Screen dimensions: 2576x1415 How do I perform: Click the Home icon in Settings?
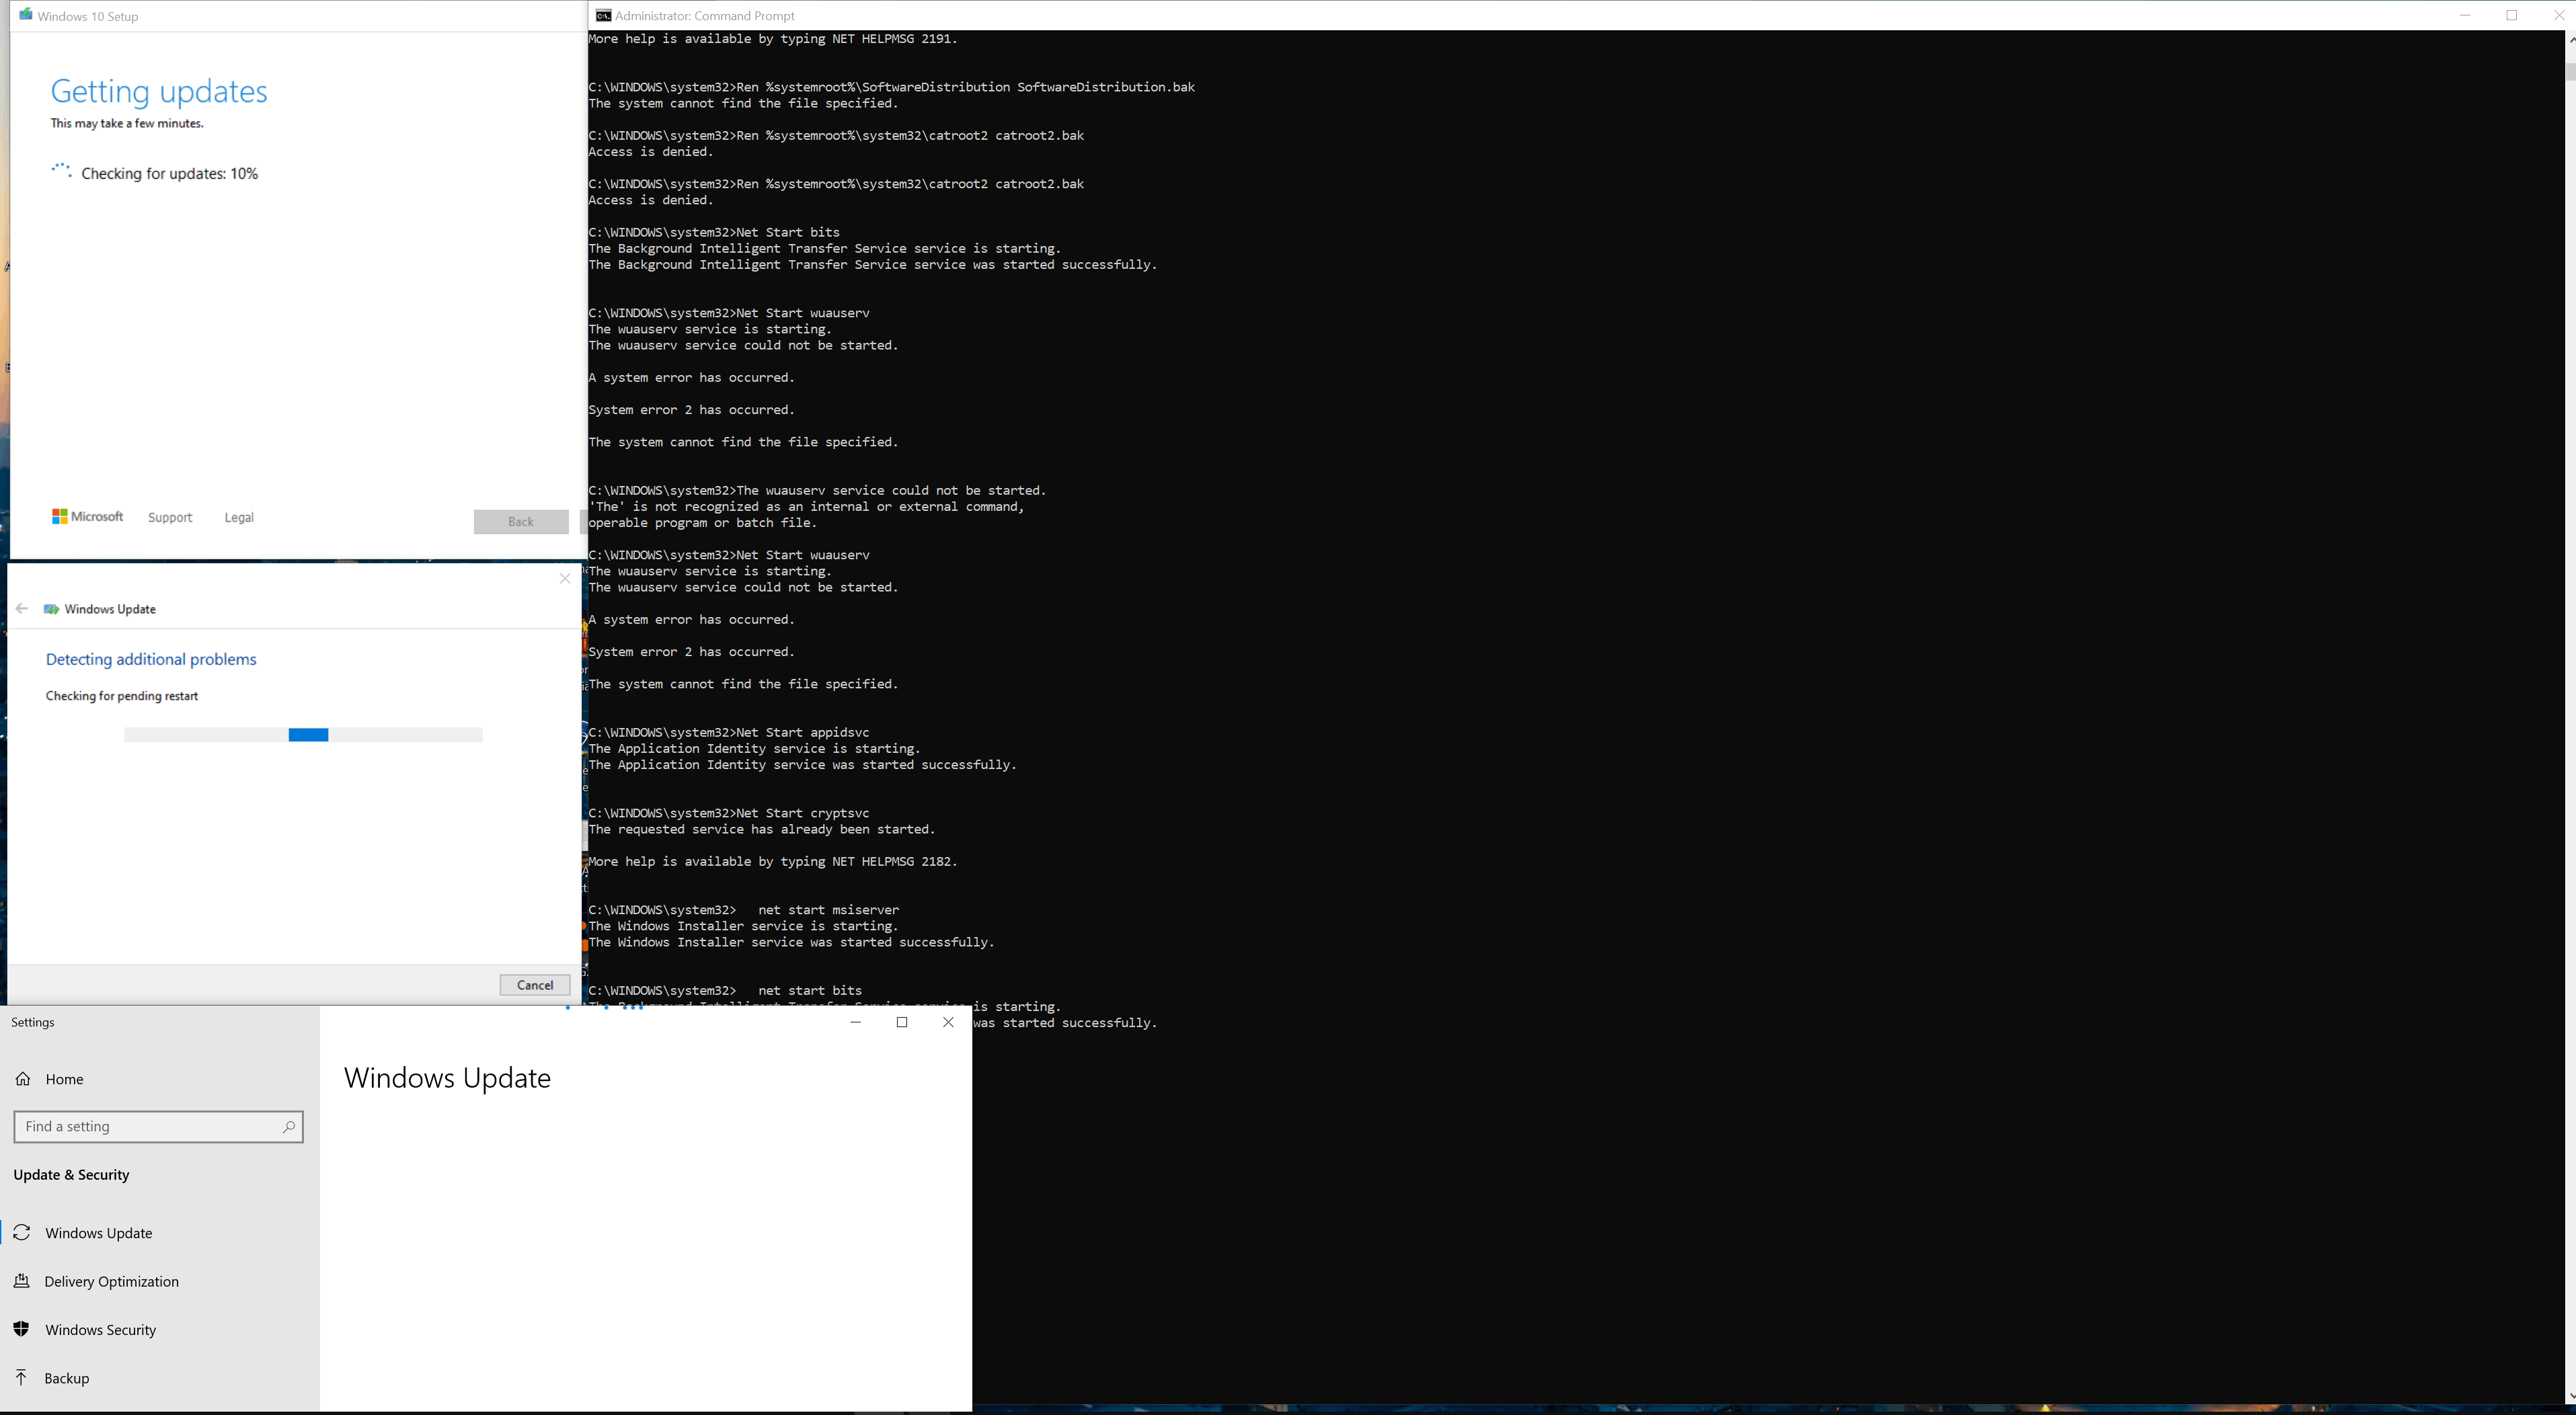point(23,1079)
